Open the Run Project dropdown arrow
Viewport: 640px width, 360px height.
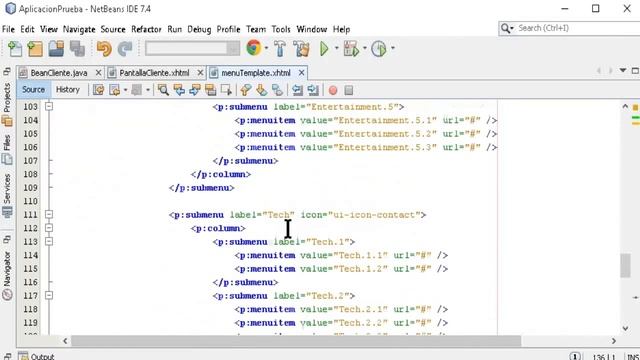point(337,48)
